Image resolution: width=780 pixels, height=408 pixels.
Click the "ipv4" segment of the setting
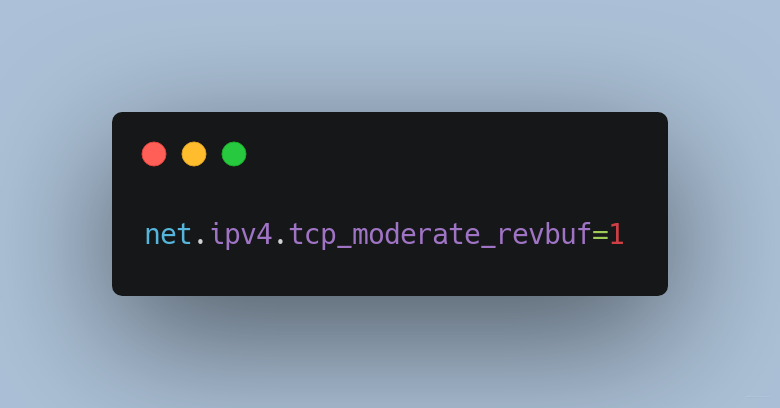click(x=241, y=234)
